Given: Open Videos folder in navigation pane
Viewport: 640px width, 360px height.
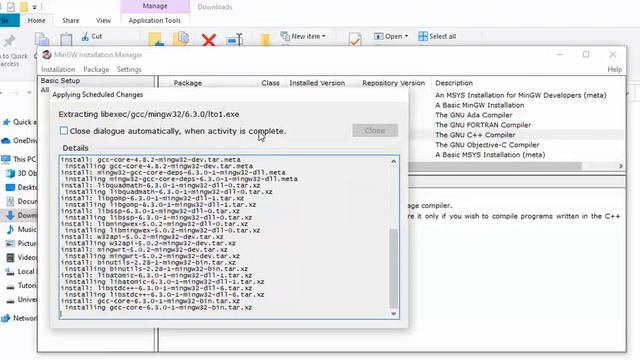Looking at the screenshot, I should pyautogui.click(x=22, y=257).
